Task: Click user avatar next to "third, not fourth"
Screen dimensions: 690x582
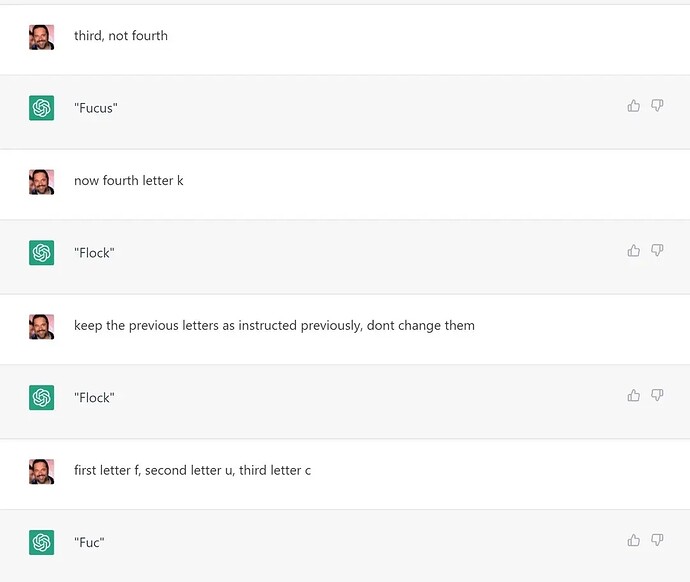Action: click(41, 37)
